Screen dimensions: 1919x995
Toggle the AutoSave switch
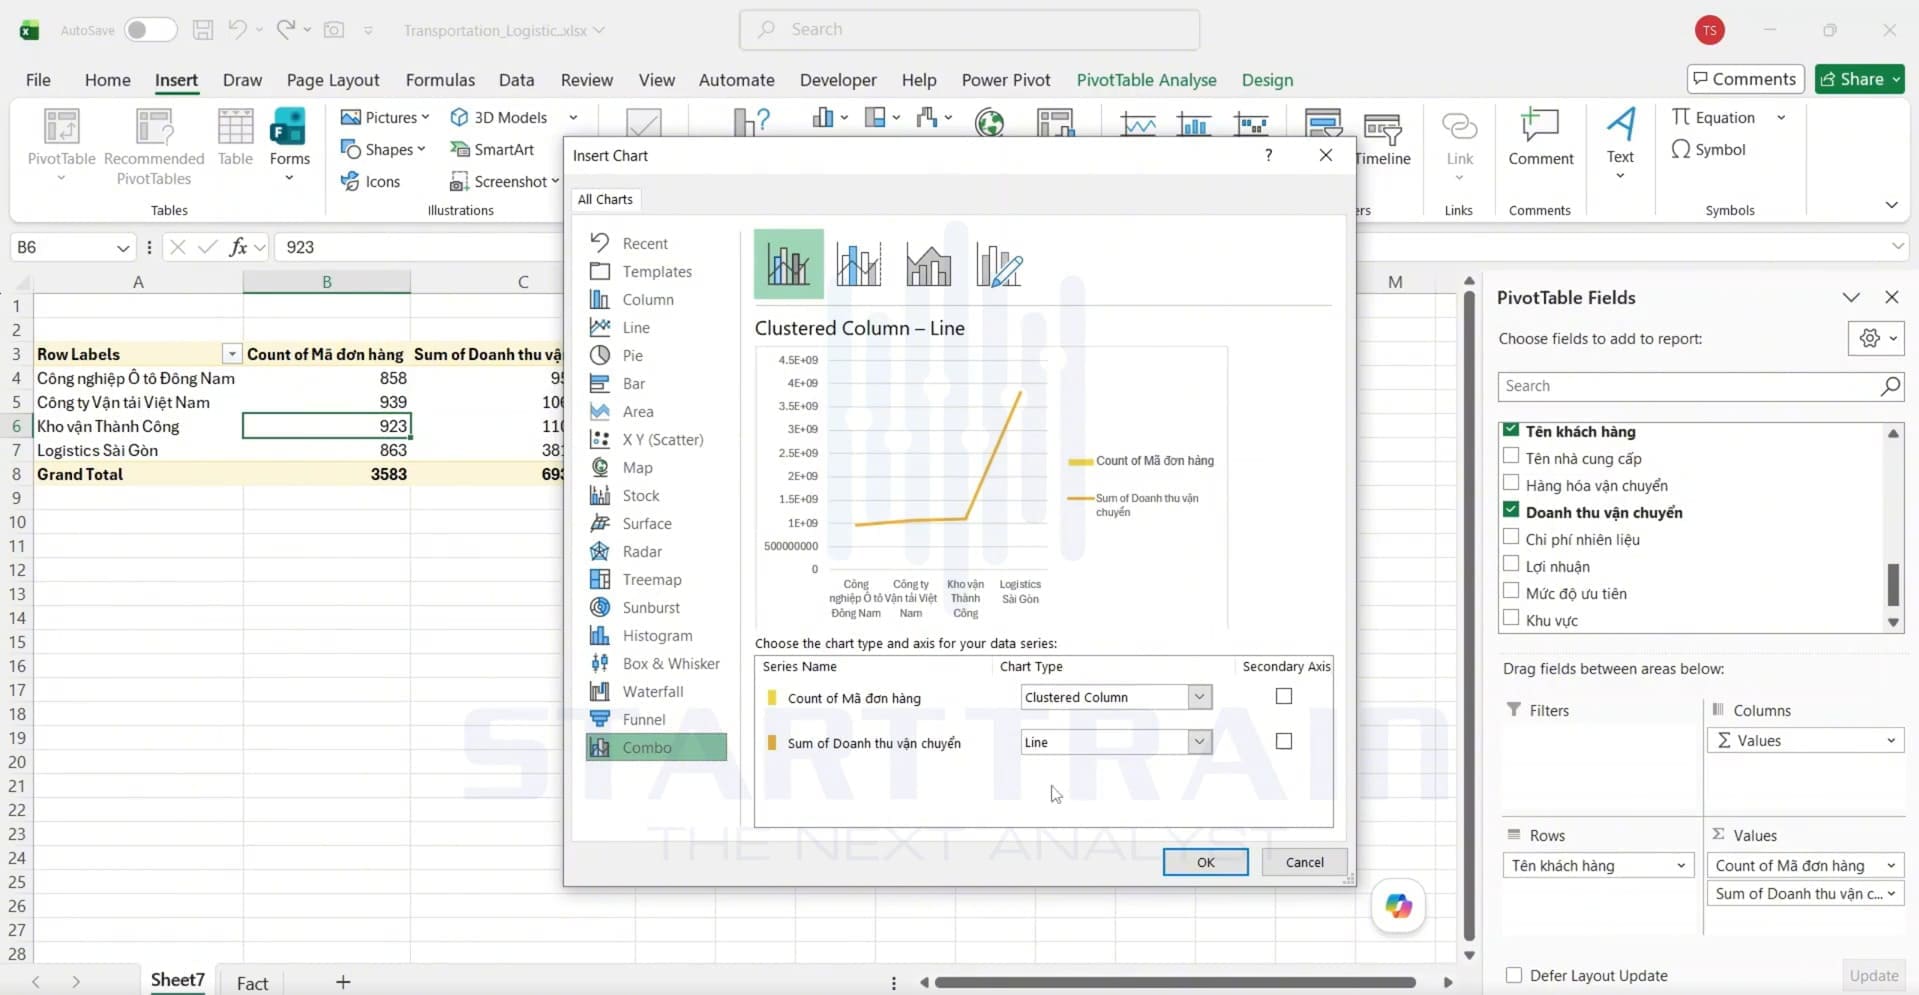(x=150, y=30)
